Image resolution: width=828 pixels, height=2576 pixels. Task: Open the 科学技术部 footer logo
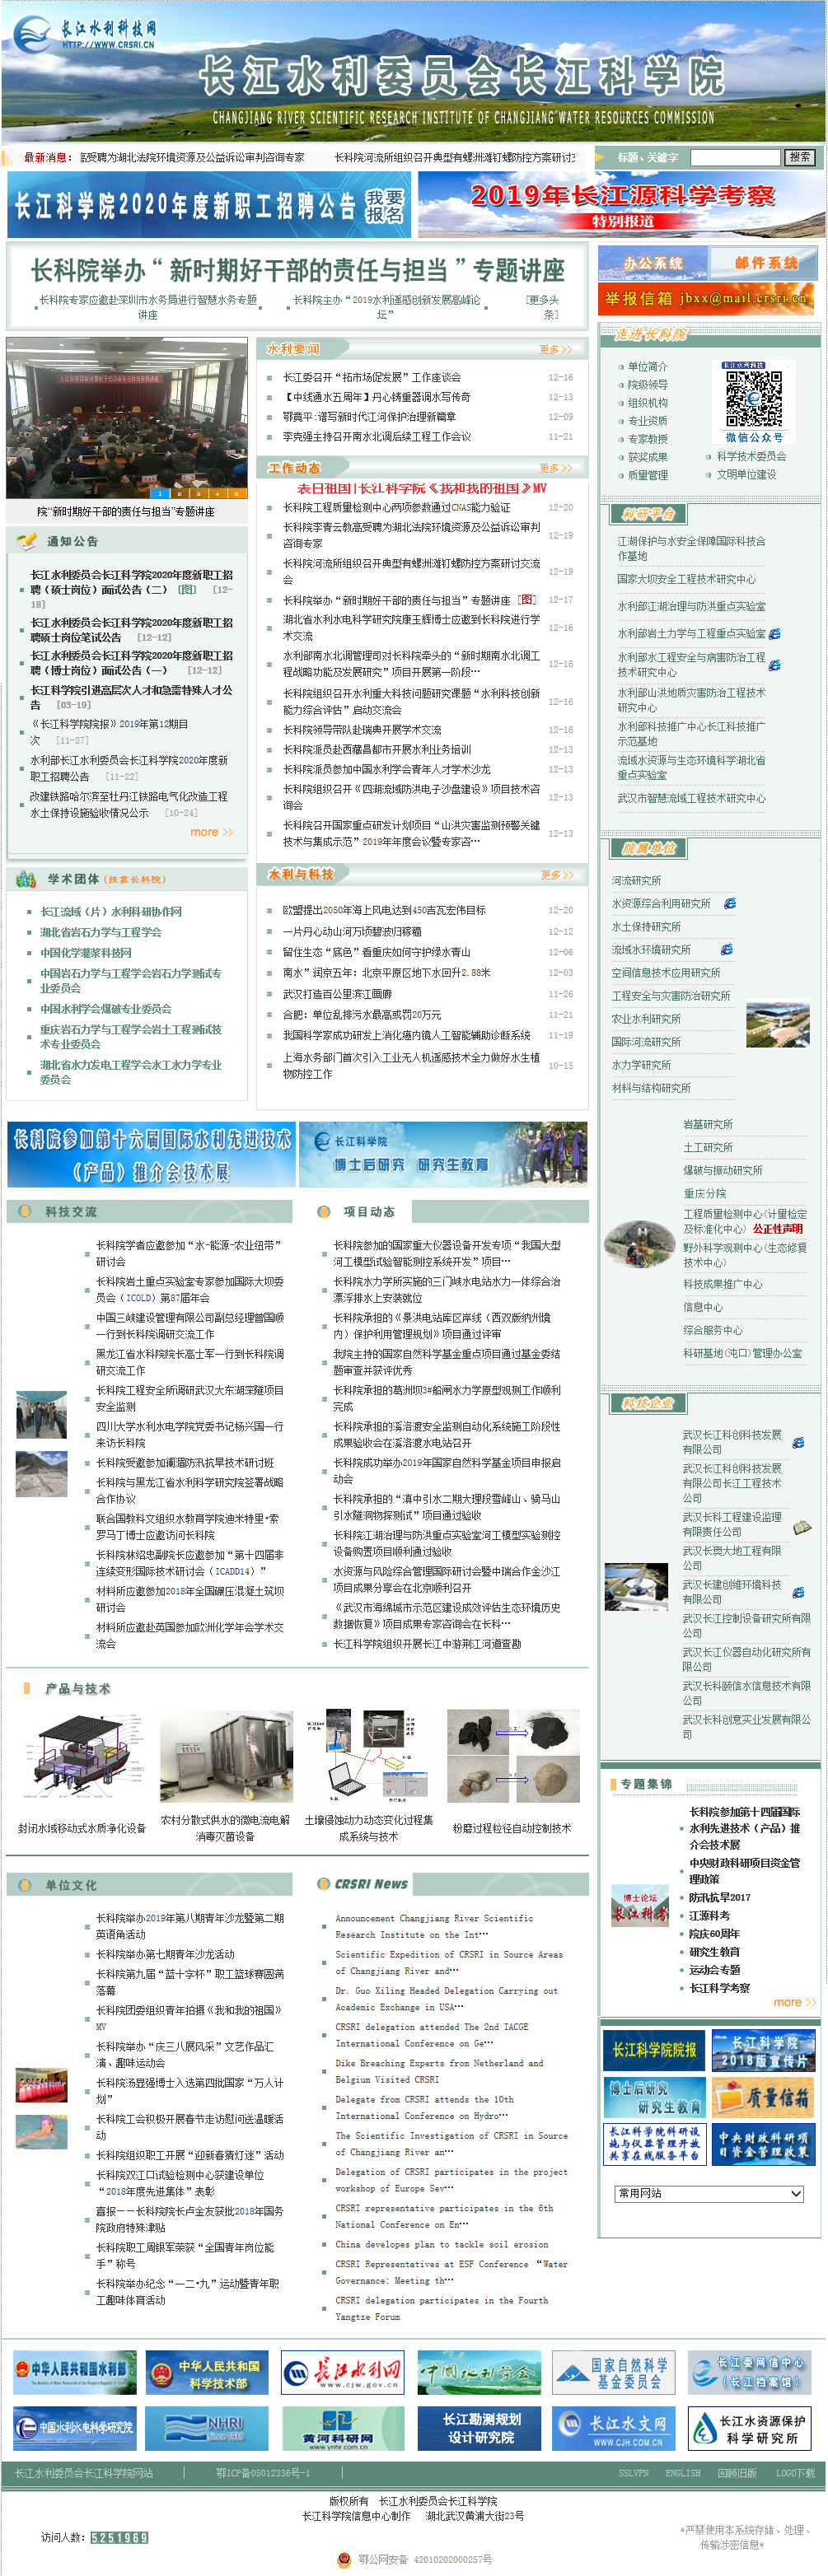click(x=207, y=2372)
